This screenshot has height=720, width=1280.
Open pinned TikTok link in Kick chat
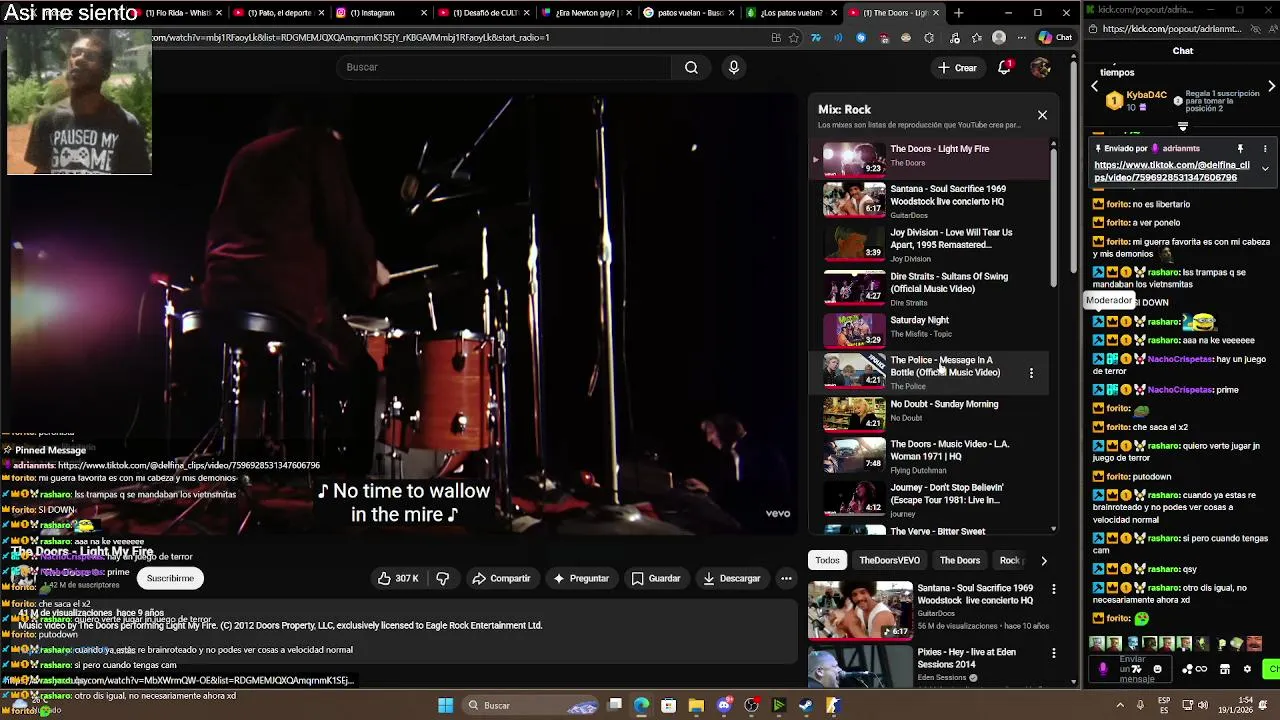pos(1171,171)
